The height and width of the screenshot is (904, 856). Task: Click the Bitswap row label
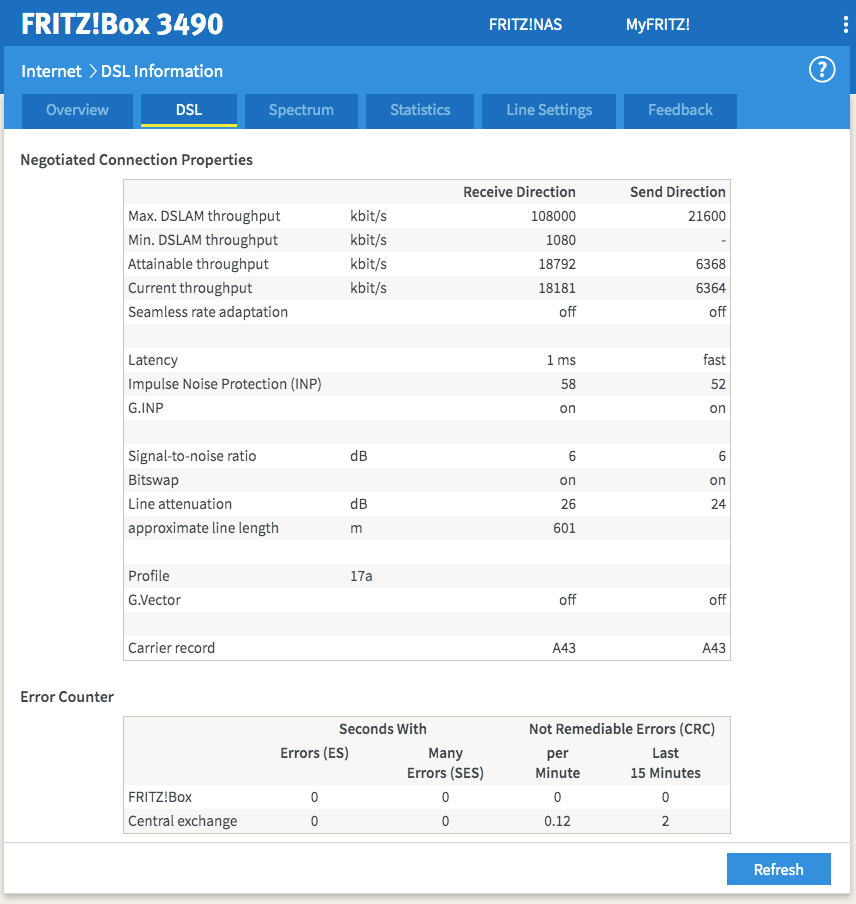(x=153, y=480)
